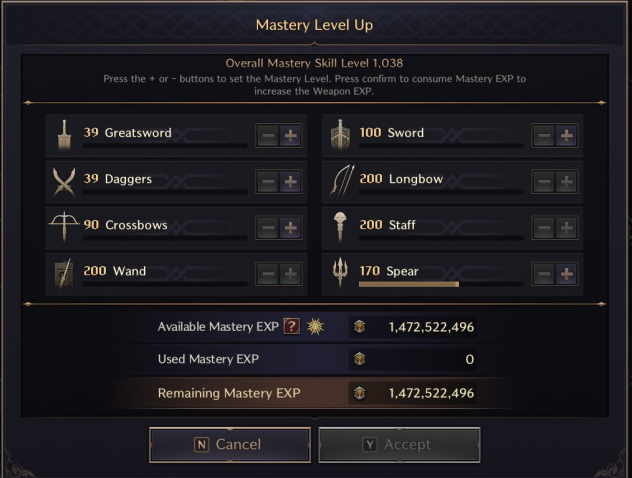Click the Staff weapon icon
This screenshot has width=632, height=478.
[x=340, y=227]
